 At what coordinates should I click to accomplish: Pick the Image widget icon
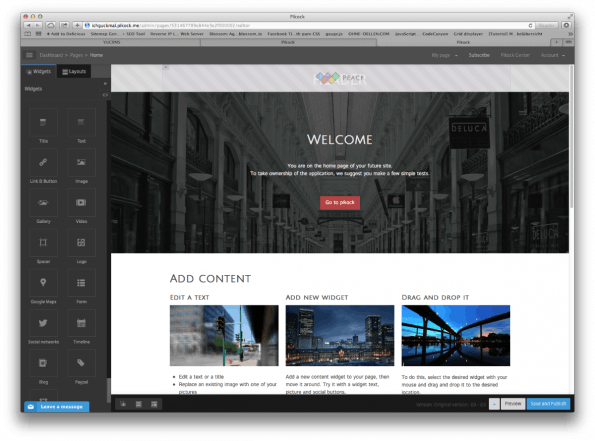[x=81, y=162]
